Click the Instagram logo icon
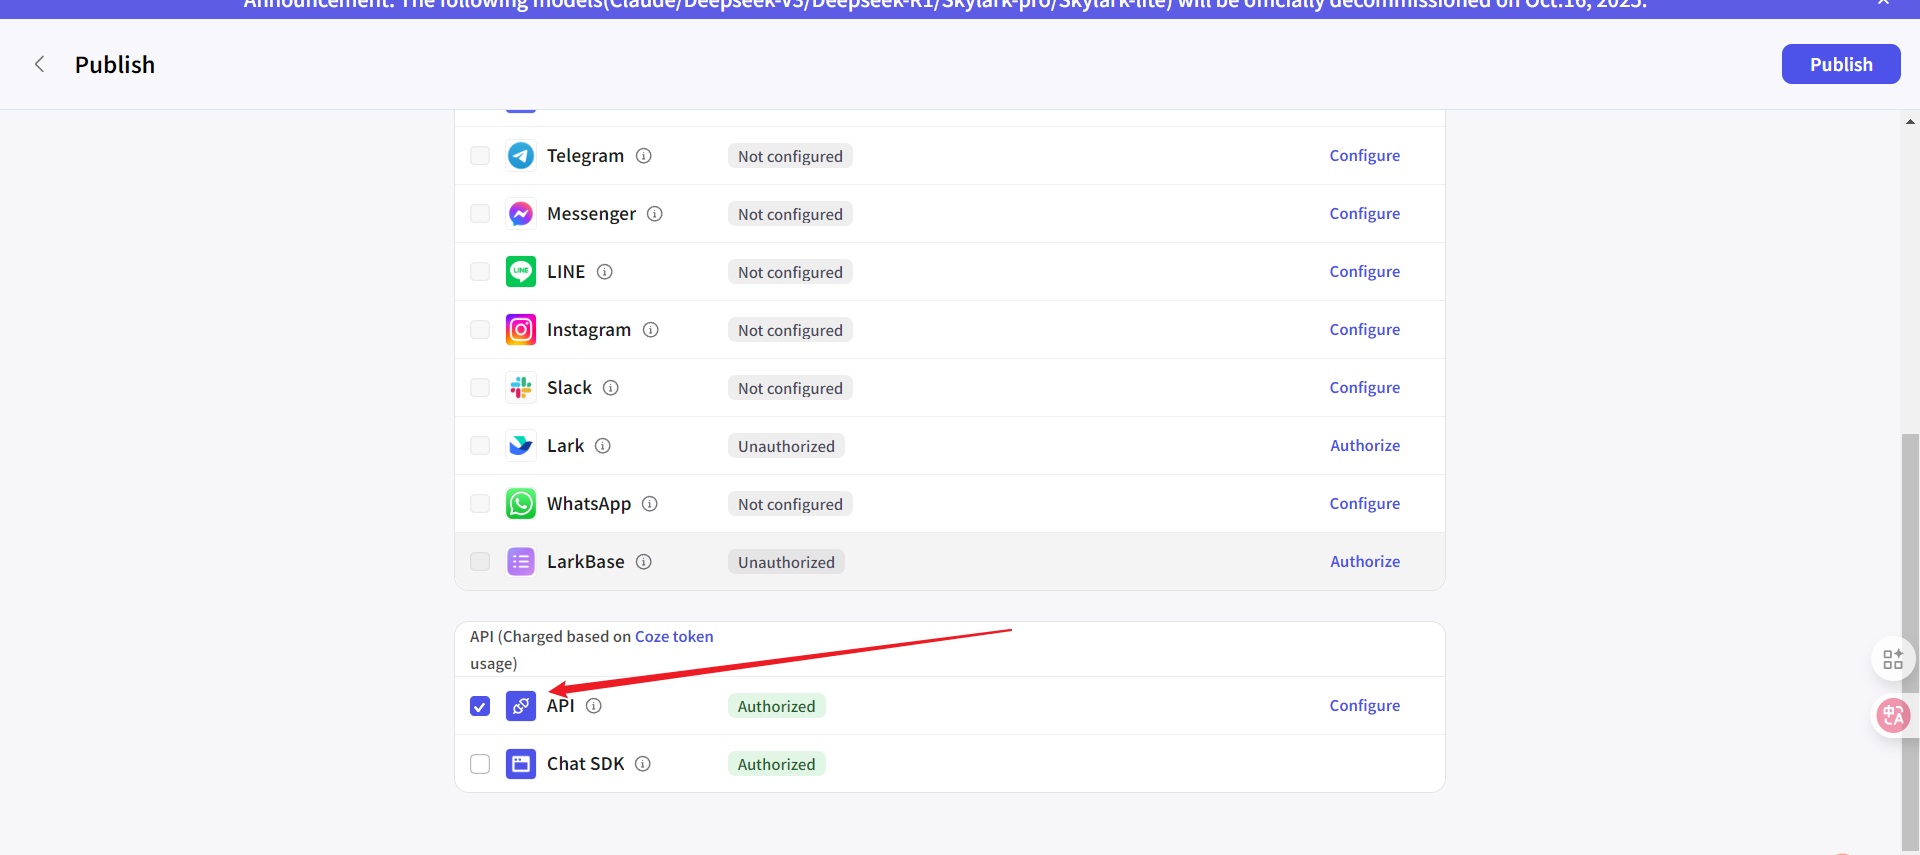The height and width of the screenshot is (855, 1920). 520,330
